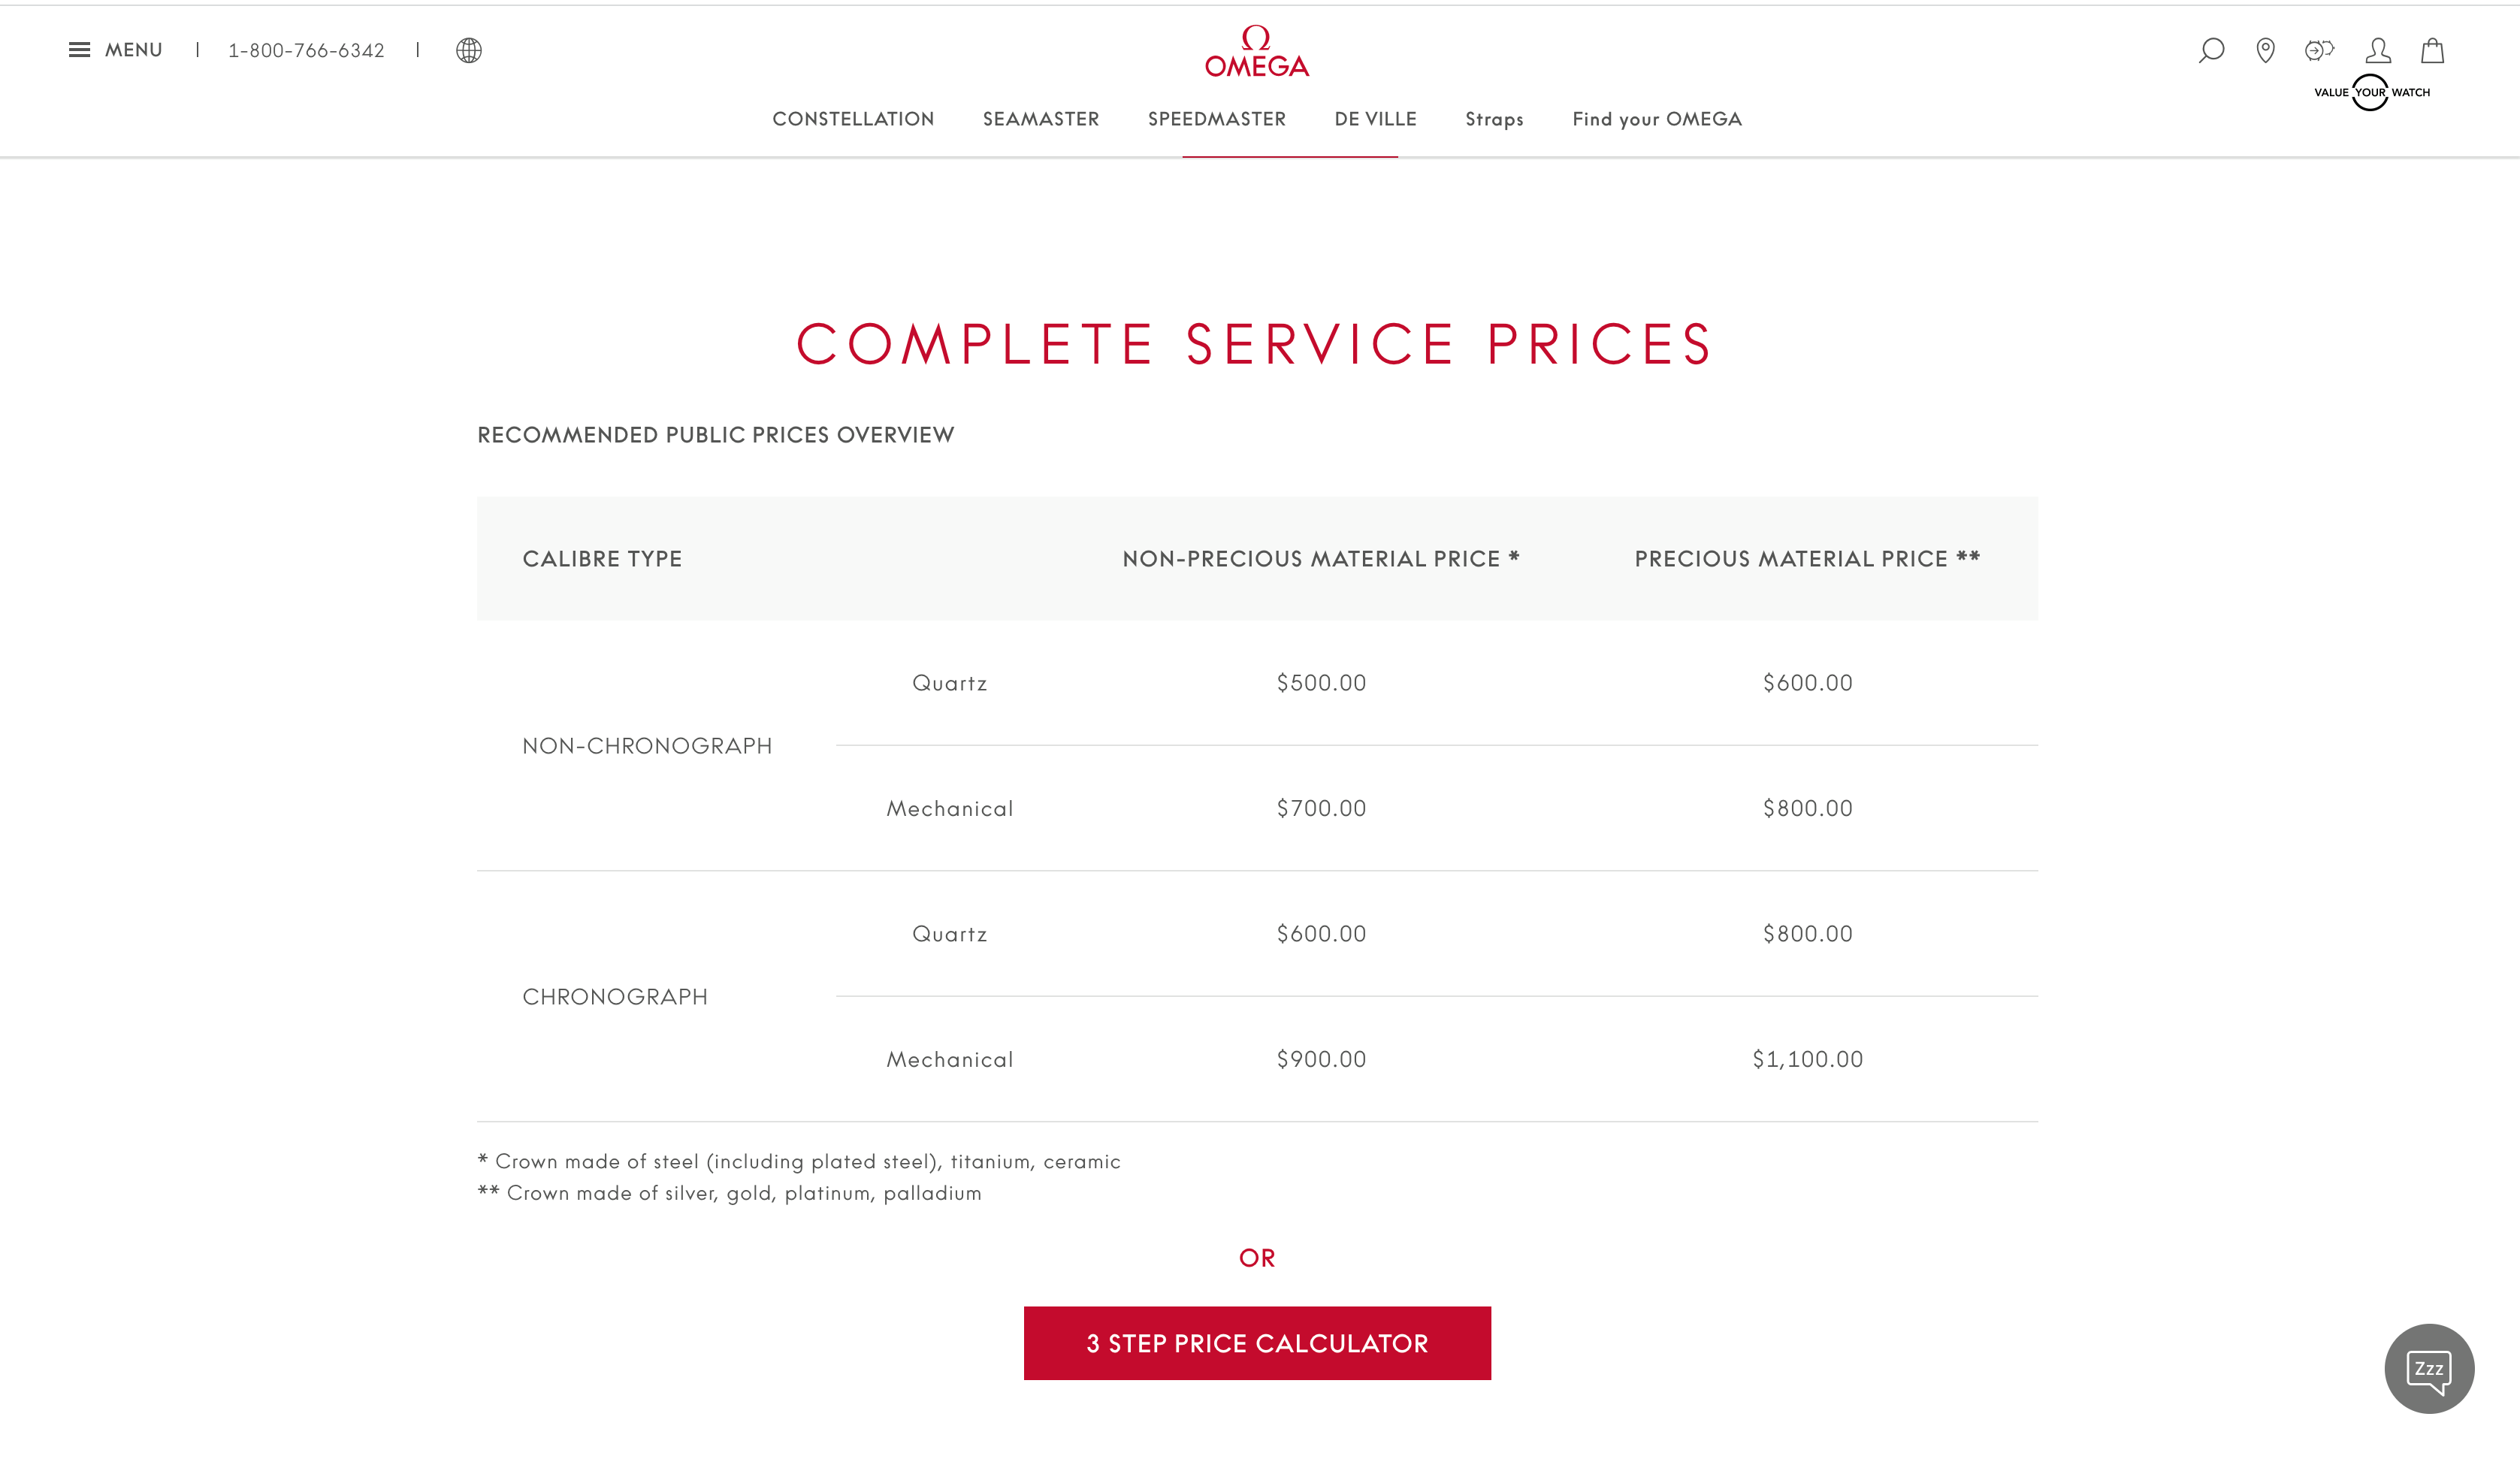Open the Value Your Watch trade-in icon
The height and width of the screenshot is (1465, 2520).
coord(2320,49)
